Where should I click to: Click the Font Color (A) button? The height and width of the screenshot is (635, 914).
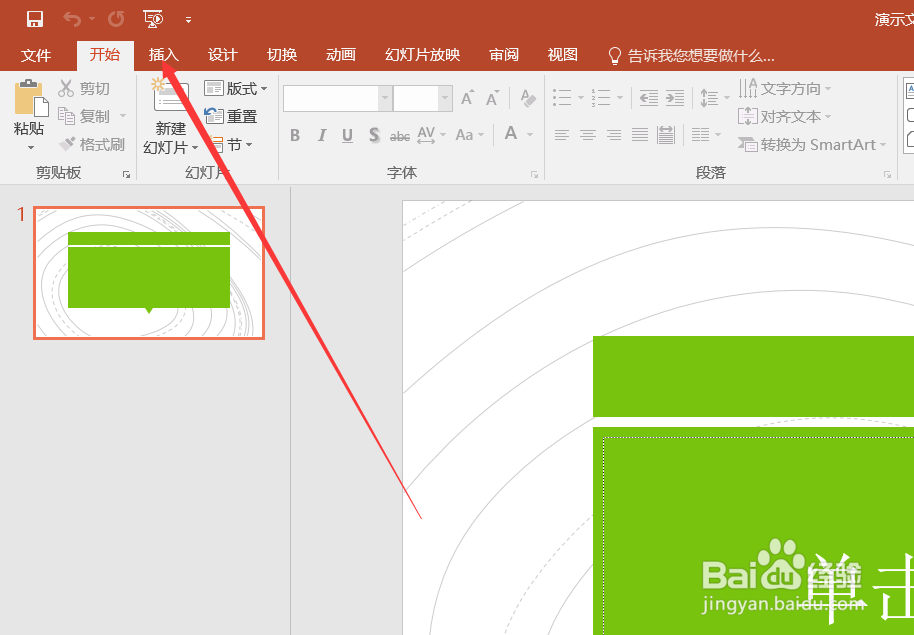tap(511, 134)
